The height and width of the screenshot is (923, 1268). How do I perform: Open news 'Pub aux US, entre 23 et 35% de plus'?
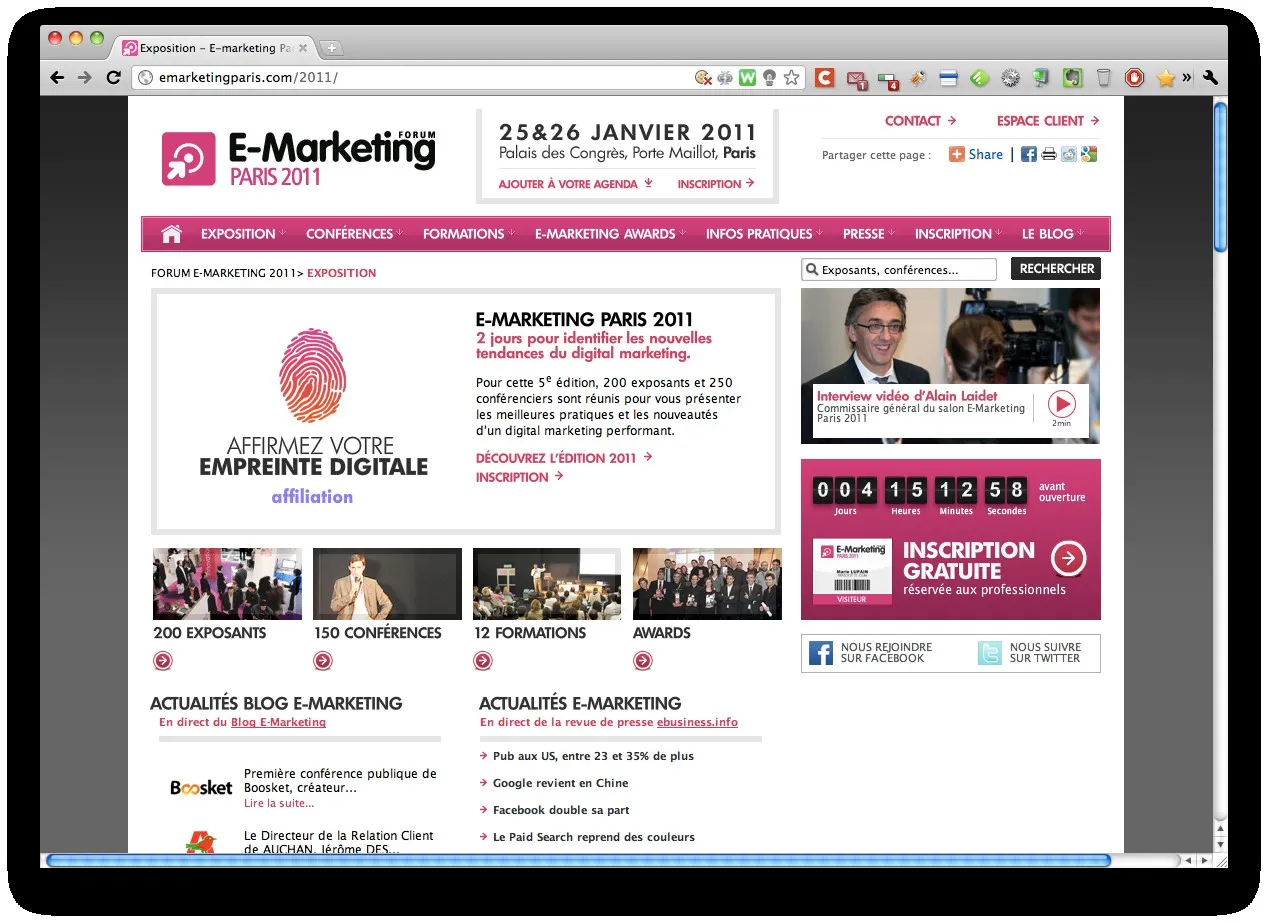pyautogui.click(x=593, y=756)
